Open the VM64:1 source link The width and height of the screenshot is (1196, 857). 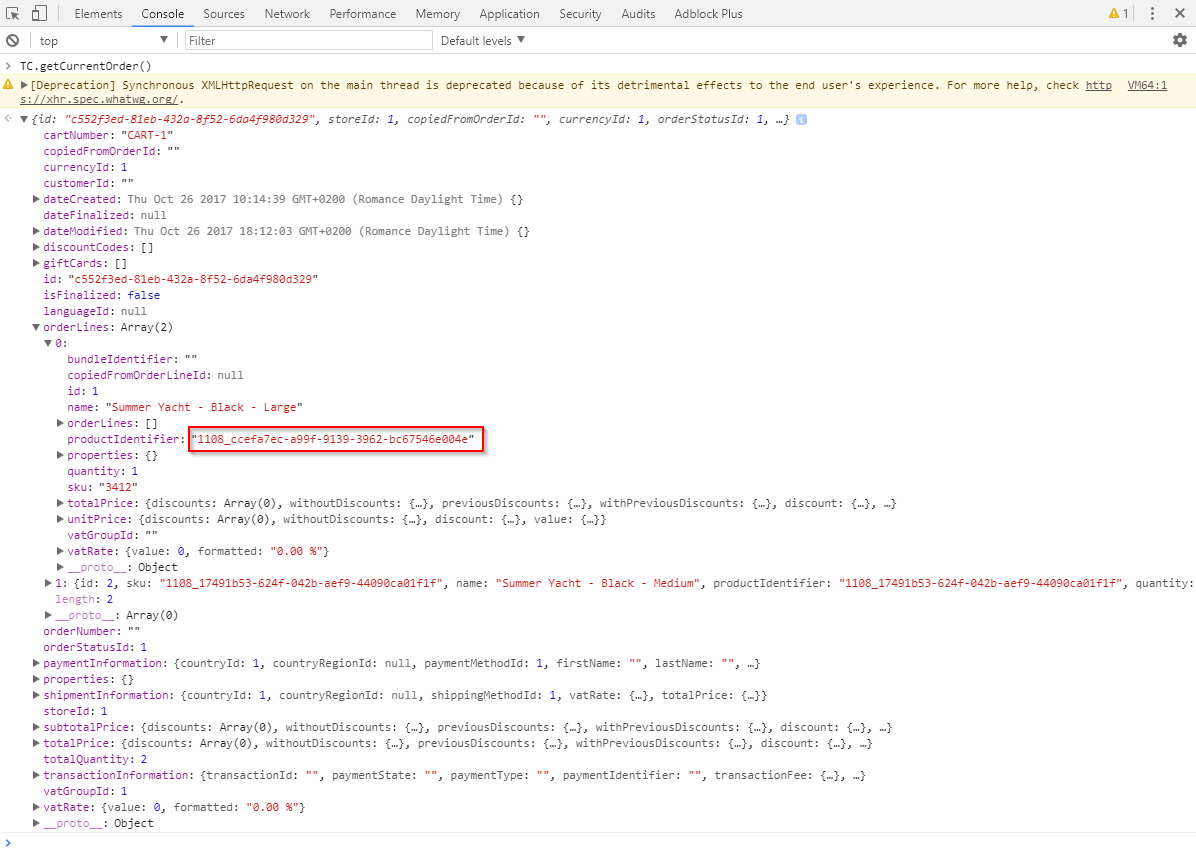[1146, 85]
